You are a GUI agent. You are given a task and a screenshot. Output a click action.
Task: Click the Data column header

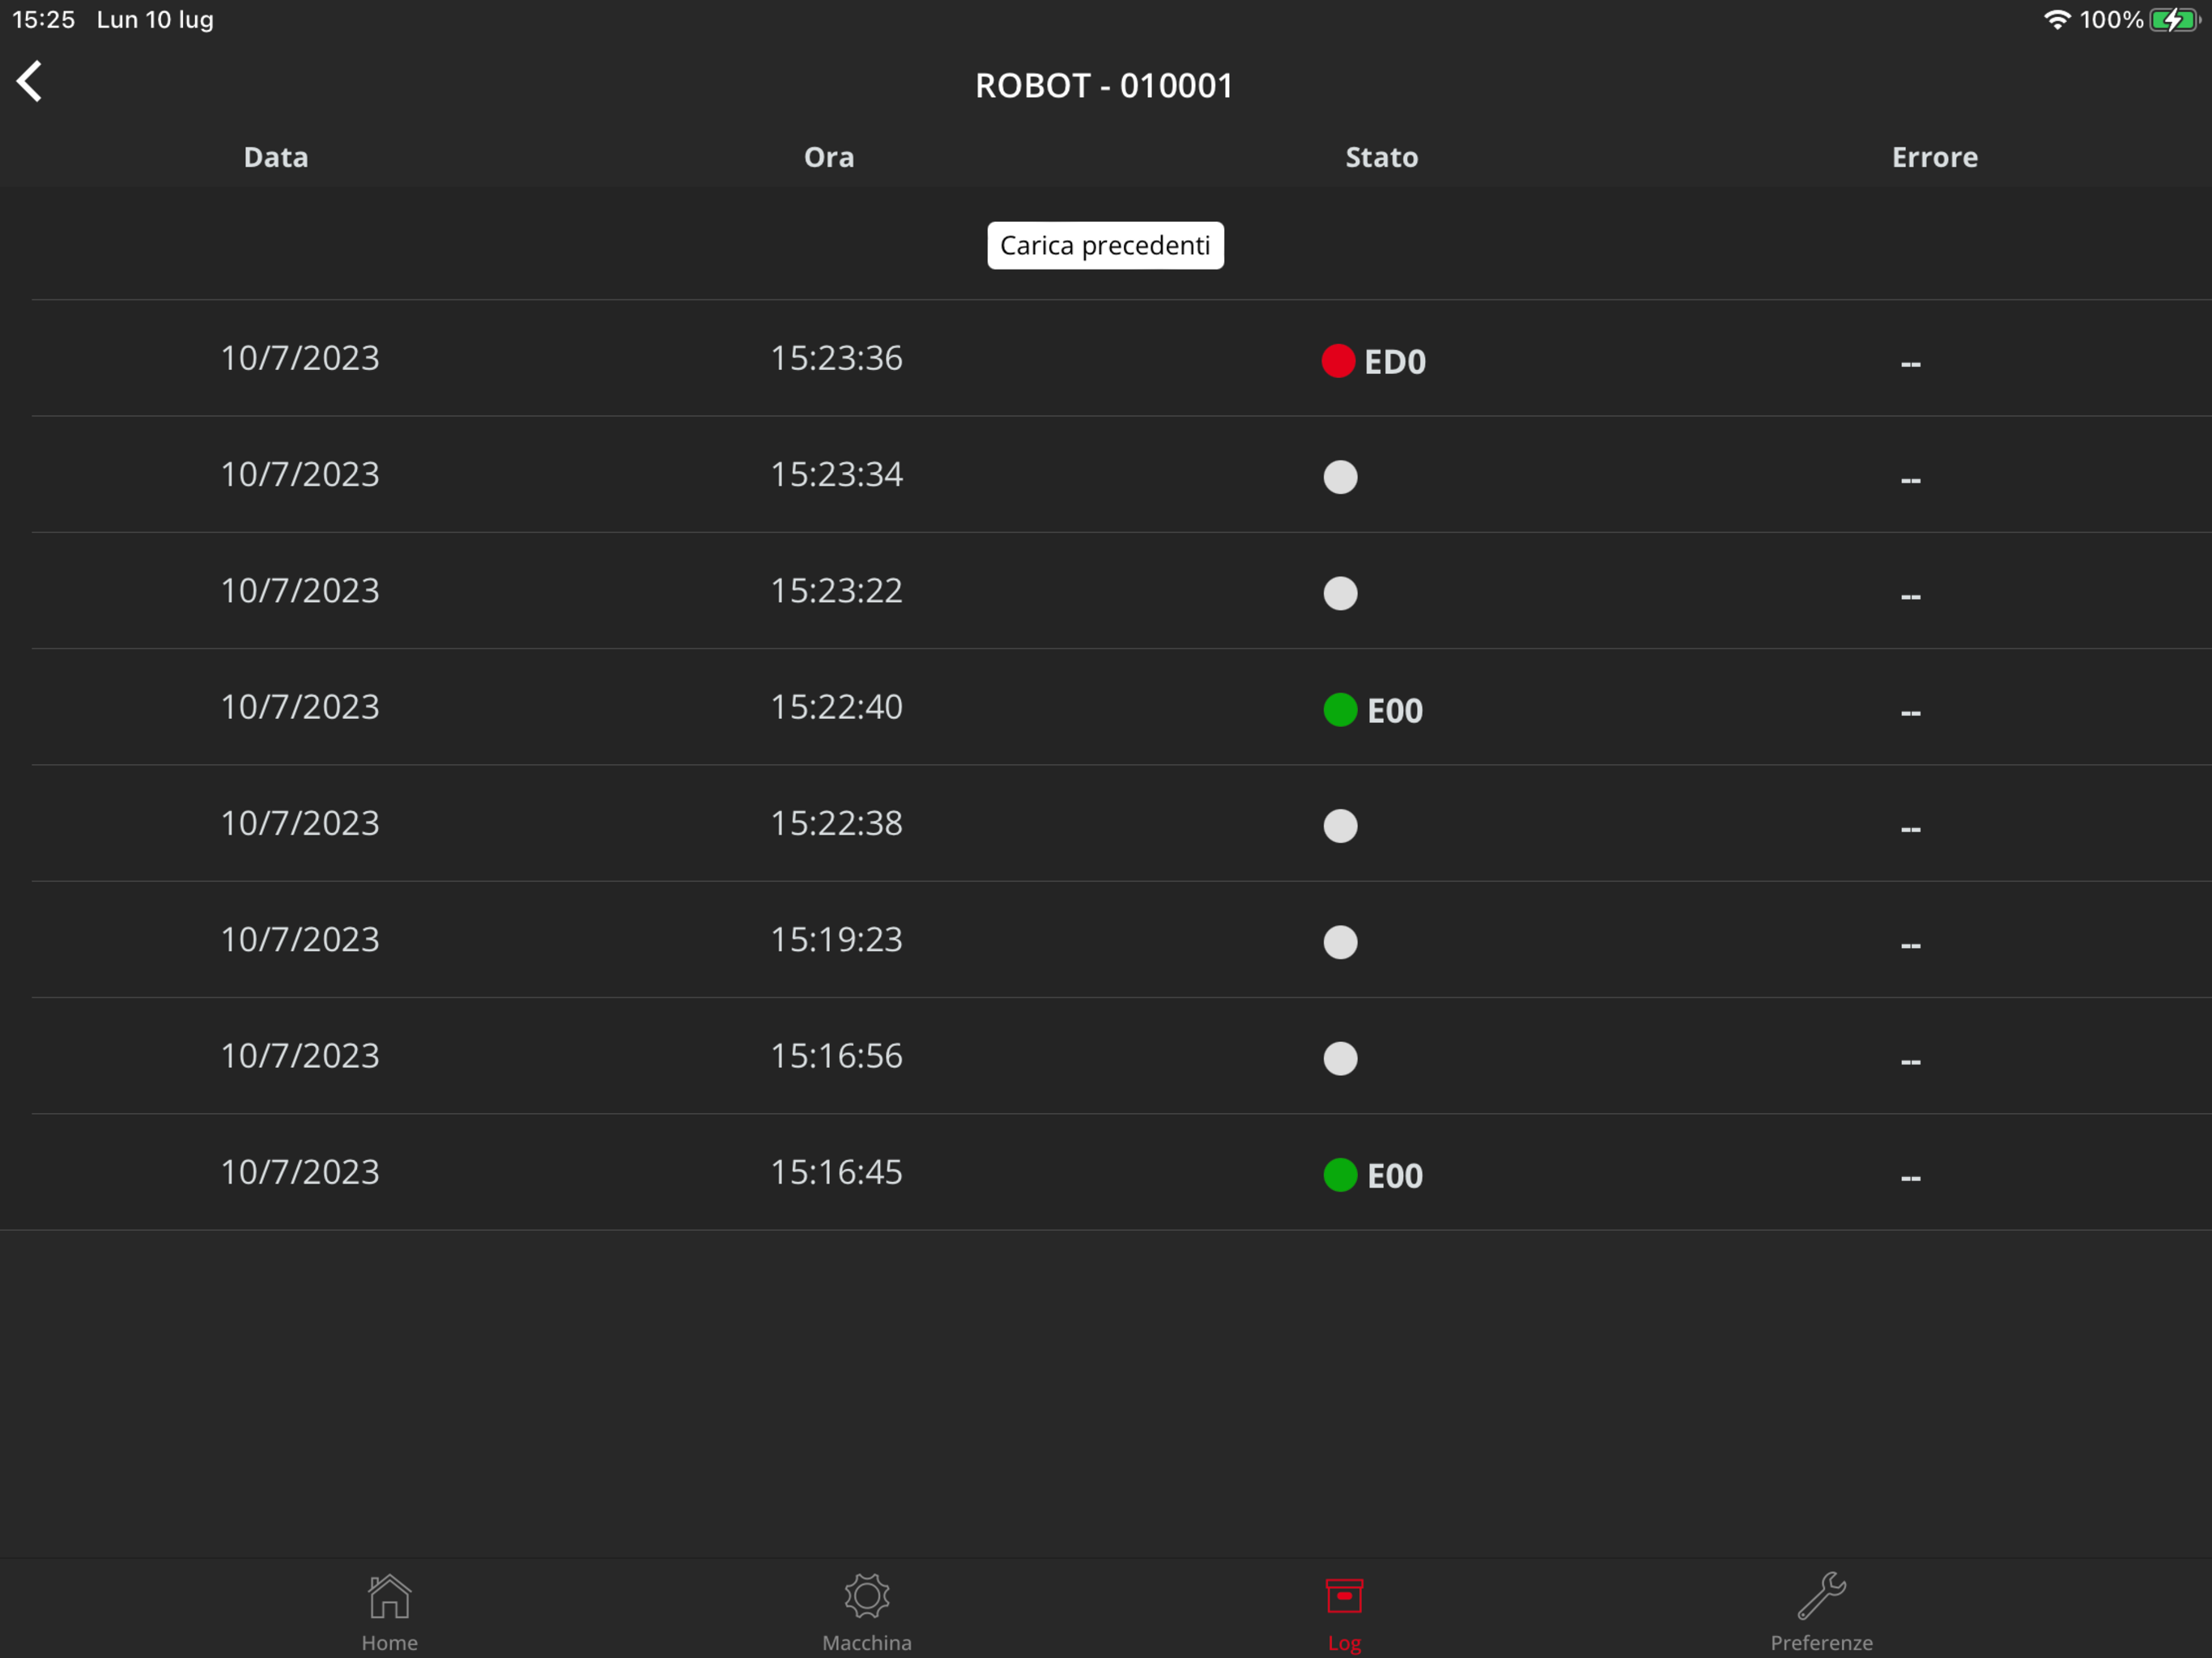pos(276,157)
